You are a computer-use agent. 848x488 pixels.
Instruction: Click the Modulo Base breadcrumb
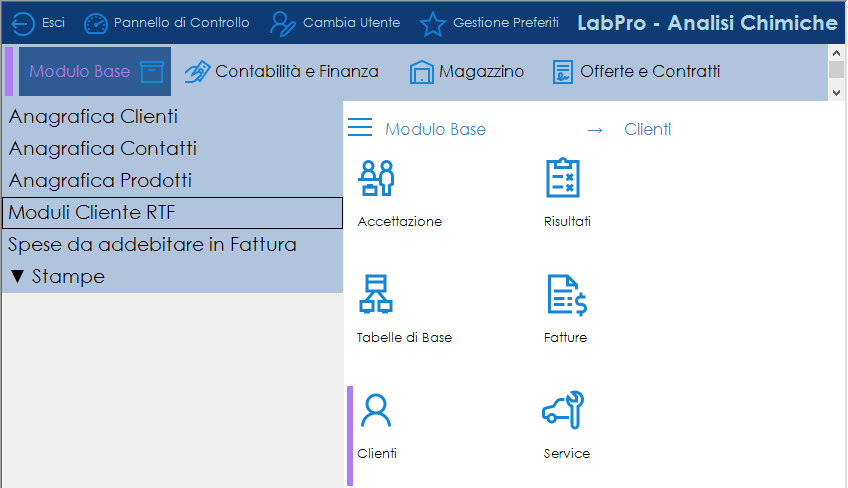tap(435, 129)
